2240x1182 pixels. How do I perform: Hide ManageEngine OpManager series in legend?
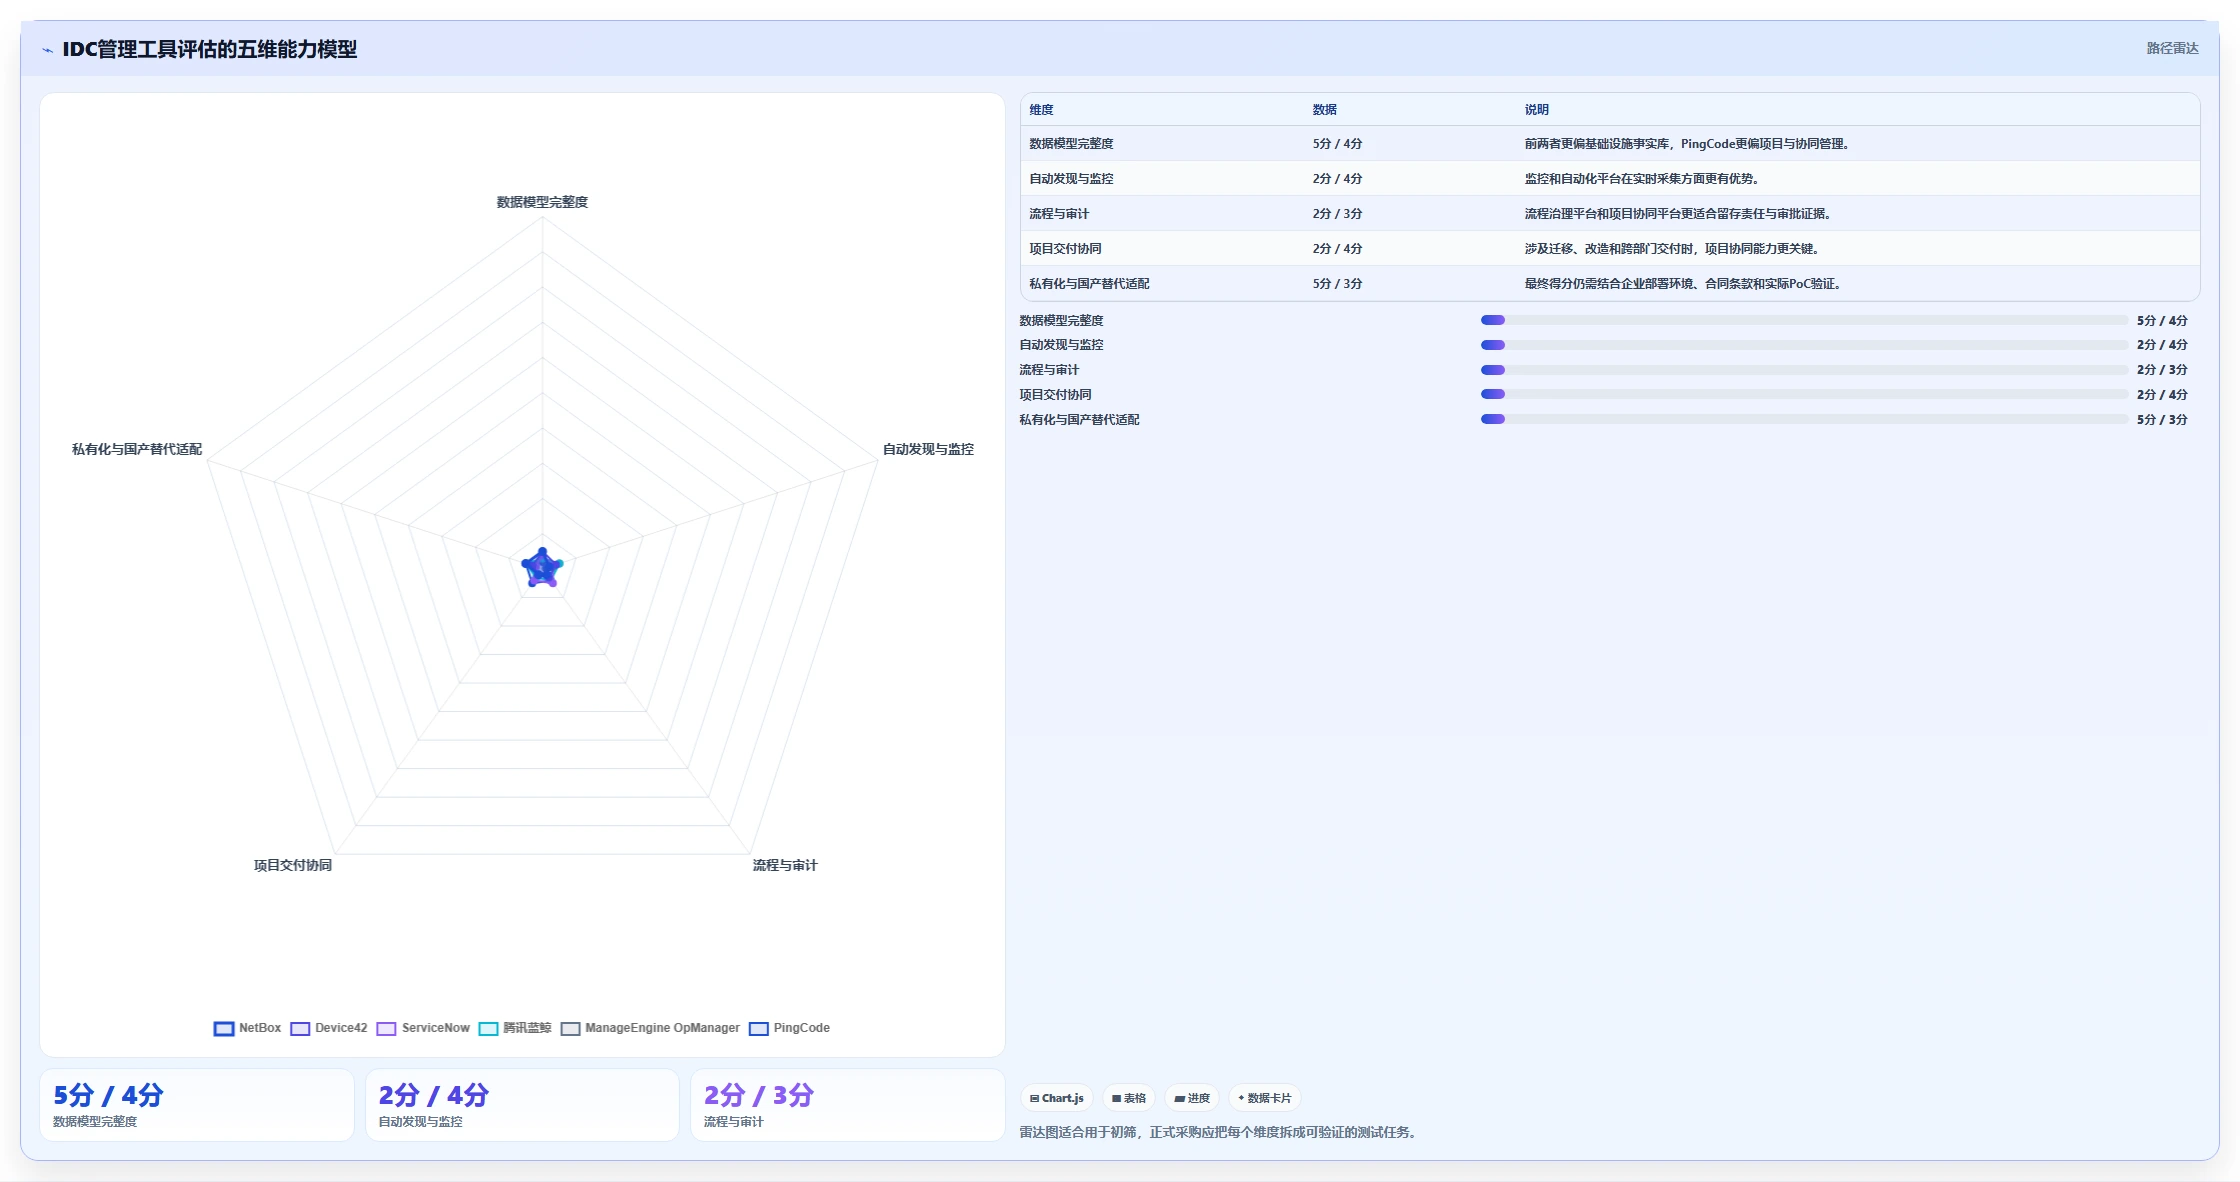tap(650, 1028)
